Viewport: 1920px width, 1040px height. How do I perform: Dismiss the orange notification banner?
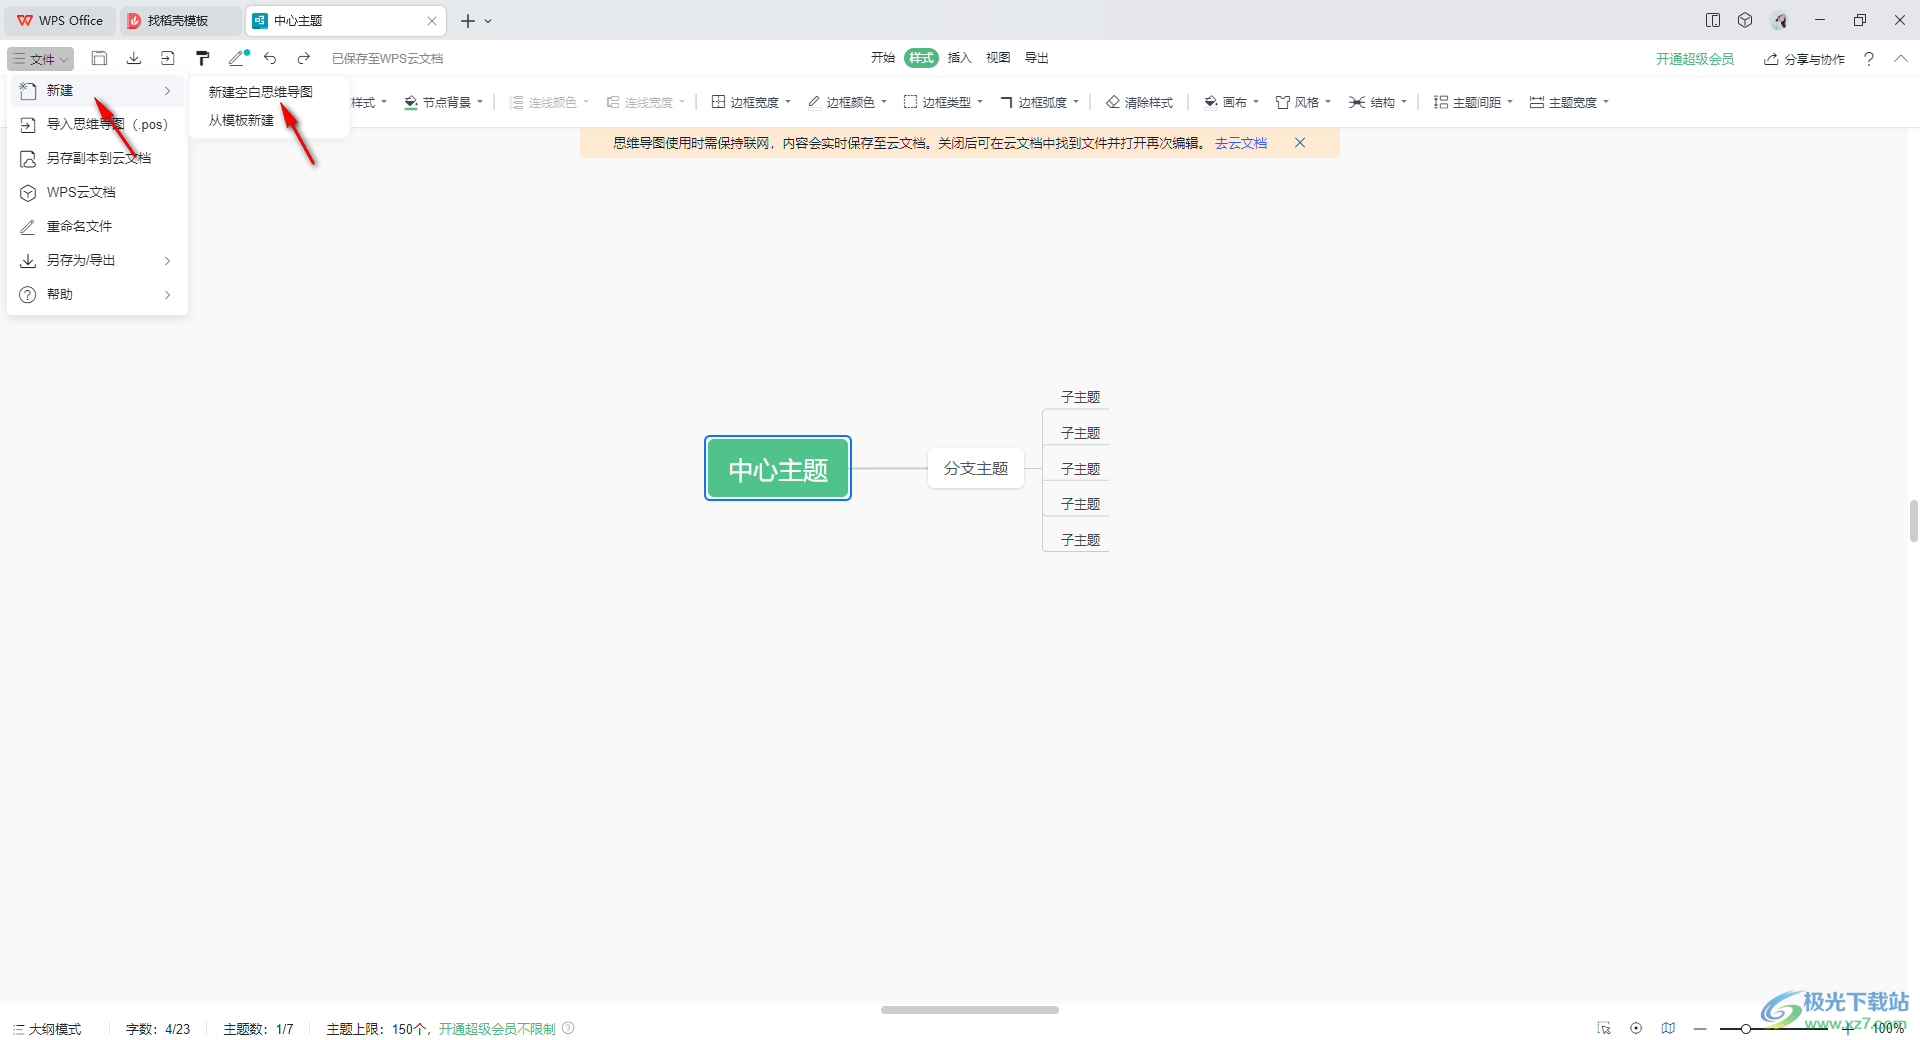(x=1300, y=143)
